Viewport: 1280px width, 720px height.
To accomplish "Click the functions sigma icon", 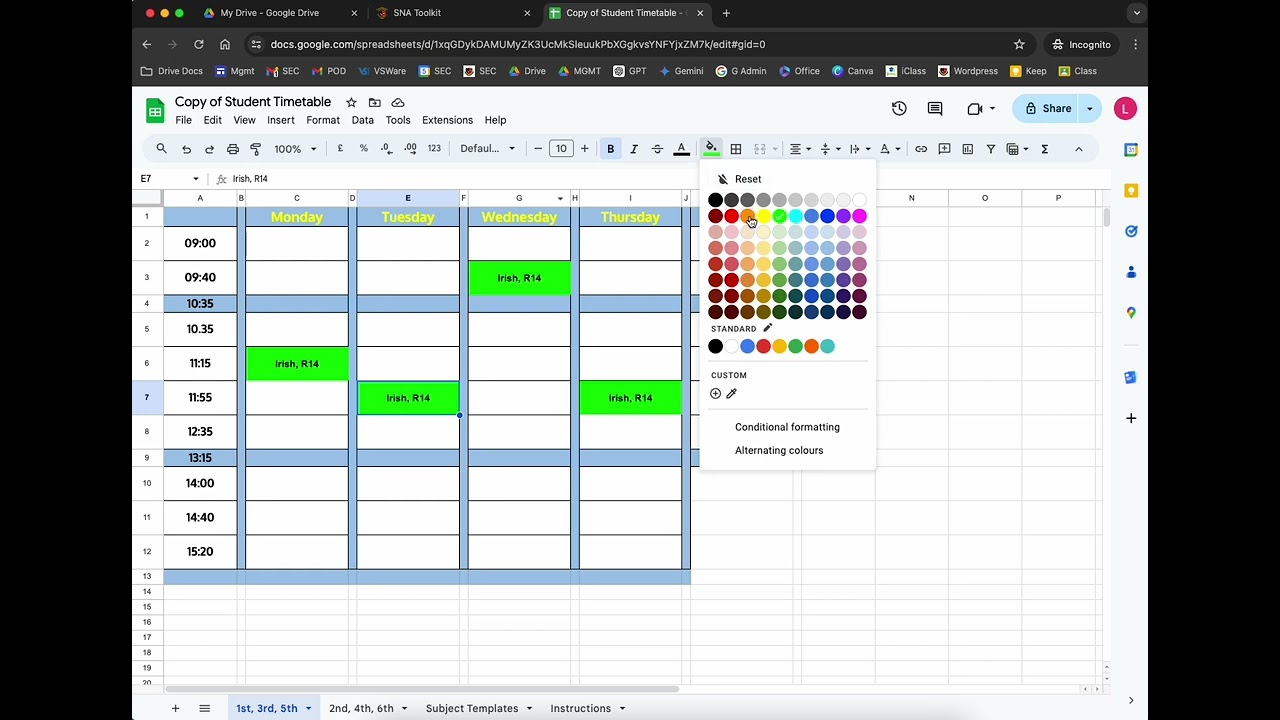I will [1044, 149].
